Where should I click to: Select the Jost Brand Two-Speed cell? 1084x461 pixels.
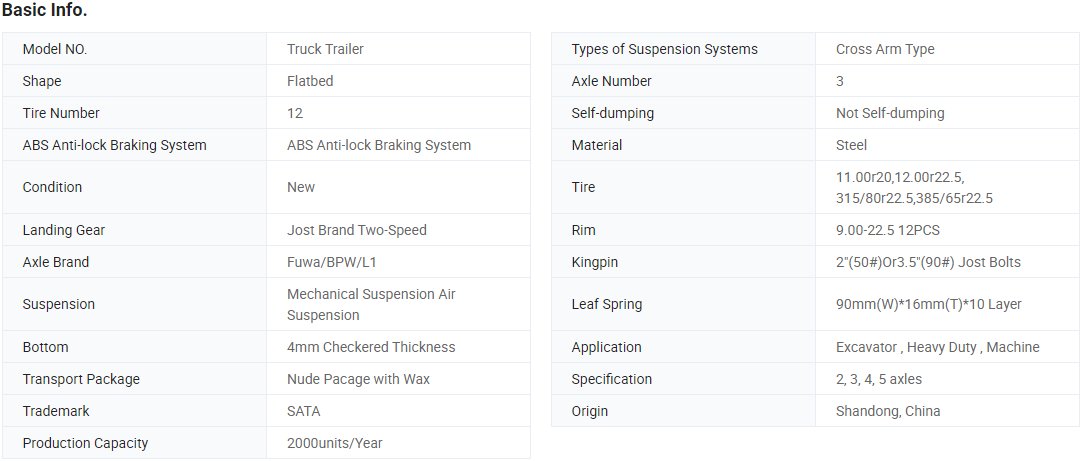398,230
